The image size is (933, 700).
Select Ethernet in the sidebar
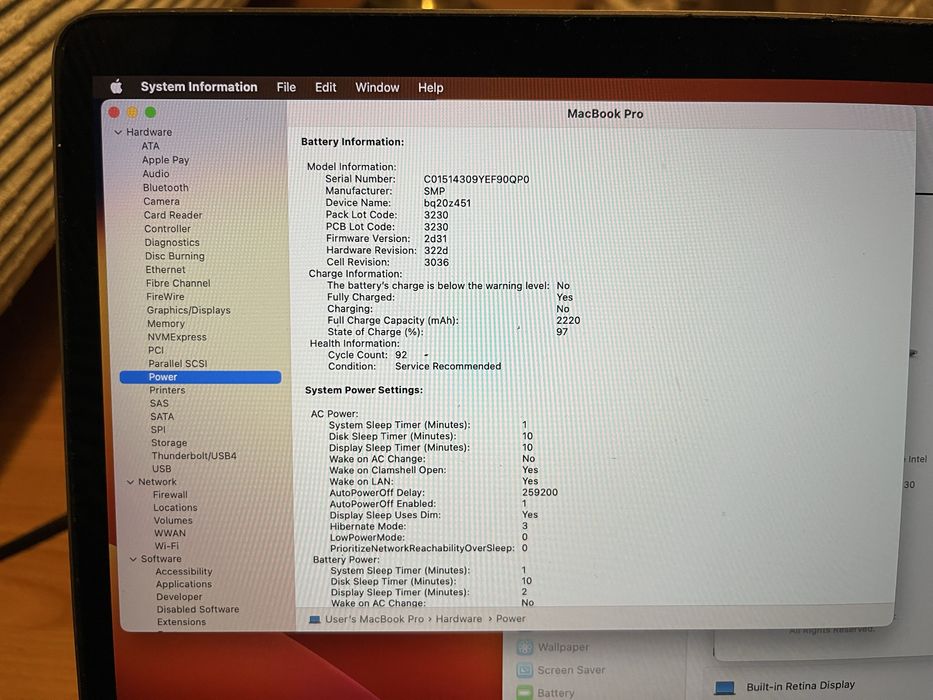165,270
